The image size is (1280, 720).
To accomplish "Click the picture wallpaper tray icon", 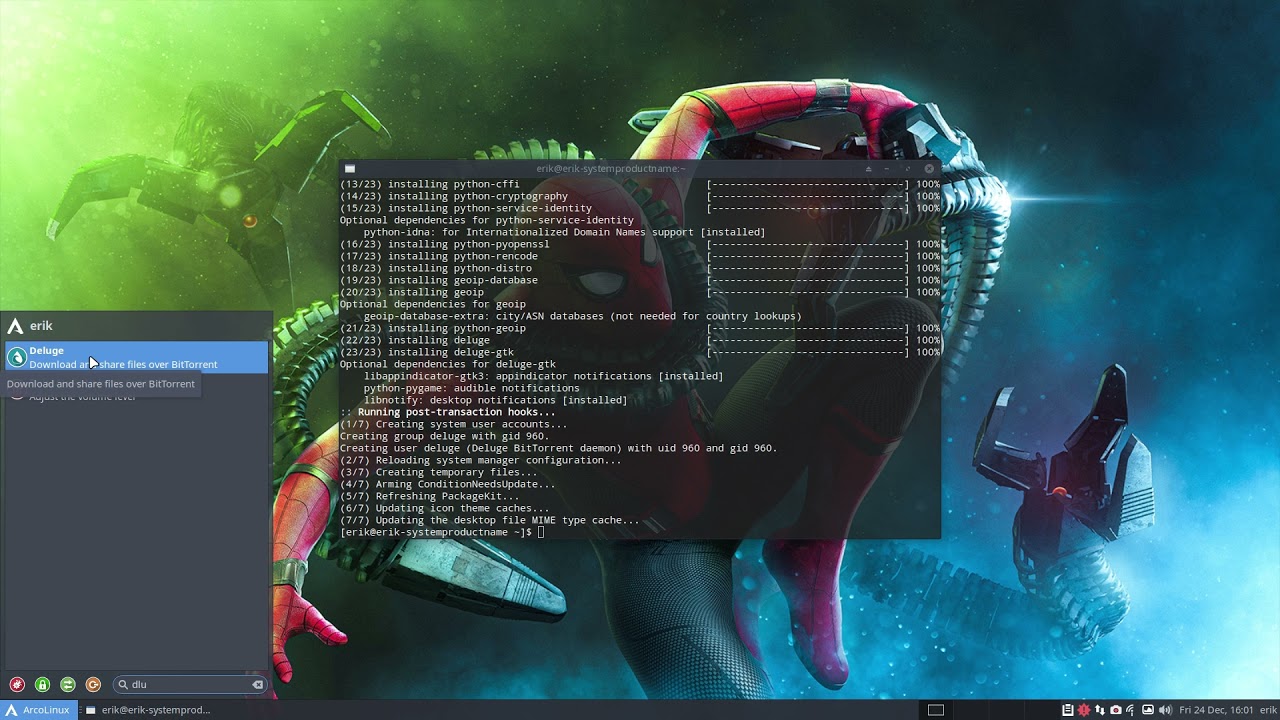I will (1148, 710).
